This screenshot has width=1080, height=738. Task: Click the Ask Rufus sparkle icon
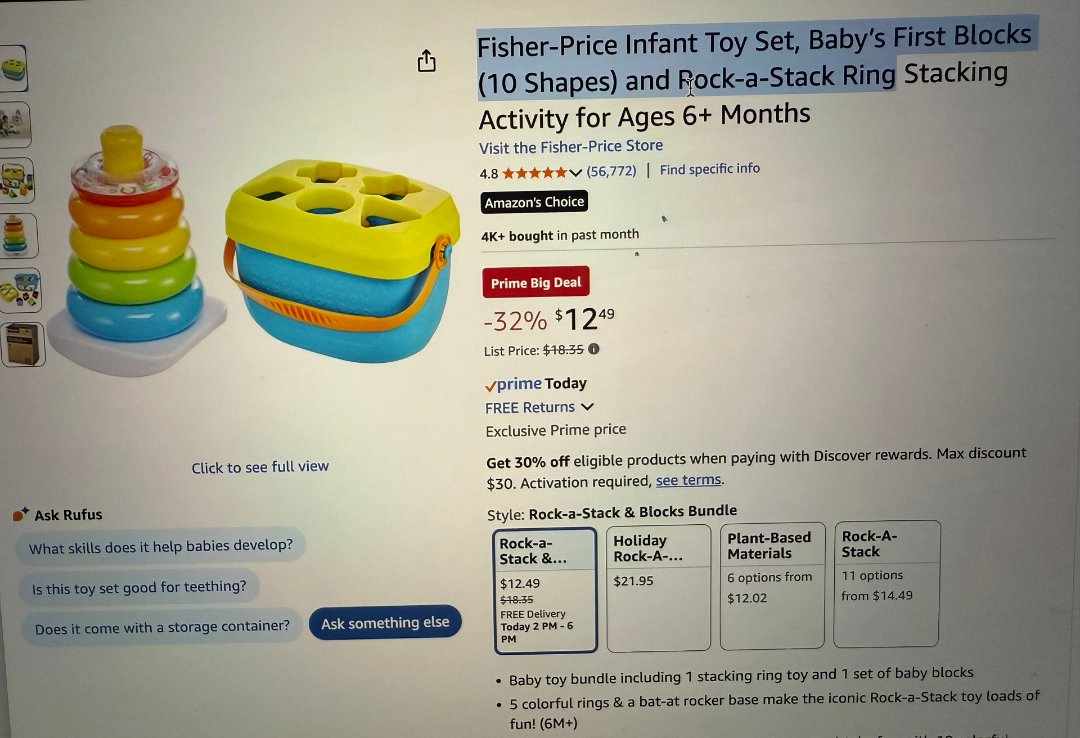pos(21,514)
